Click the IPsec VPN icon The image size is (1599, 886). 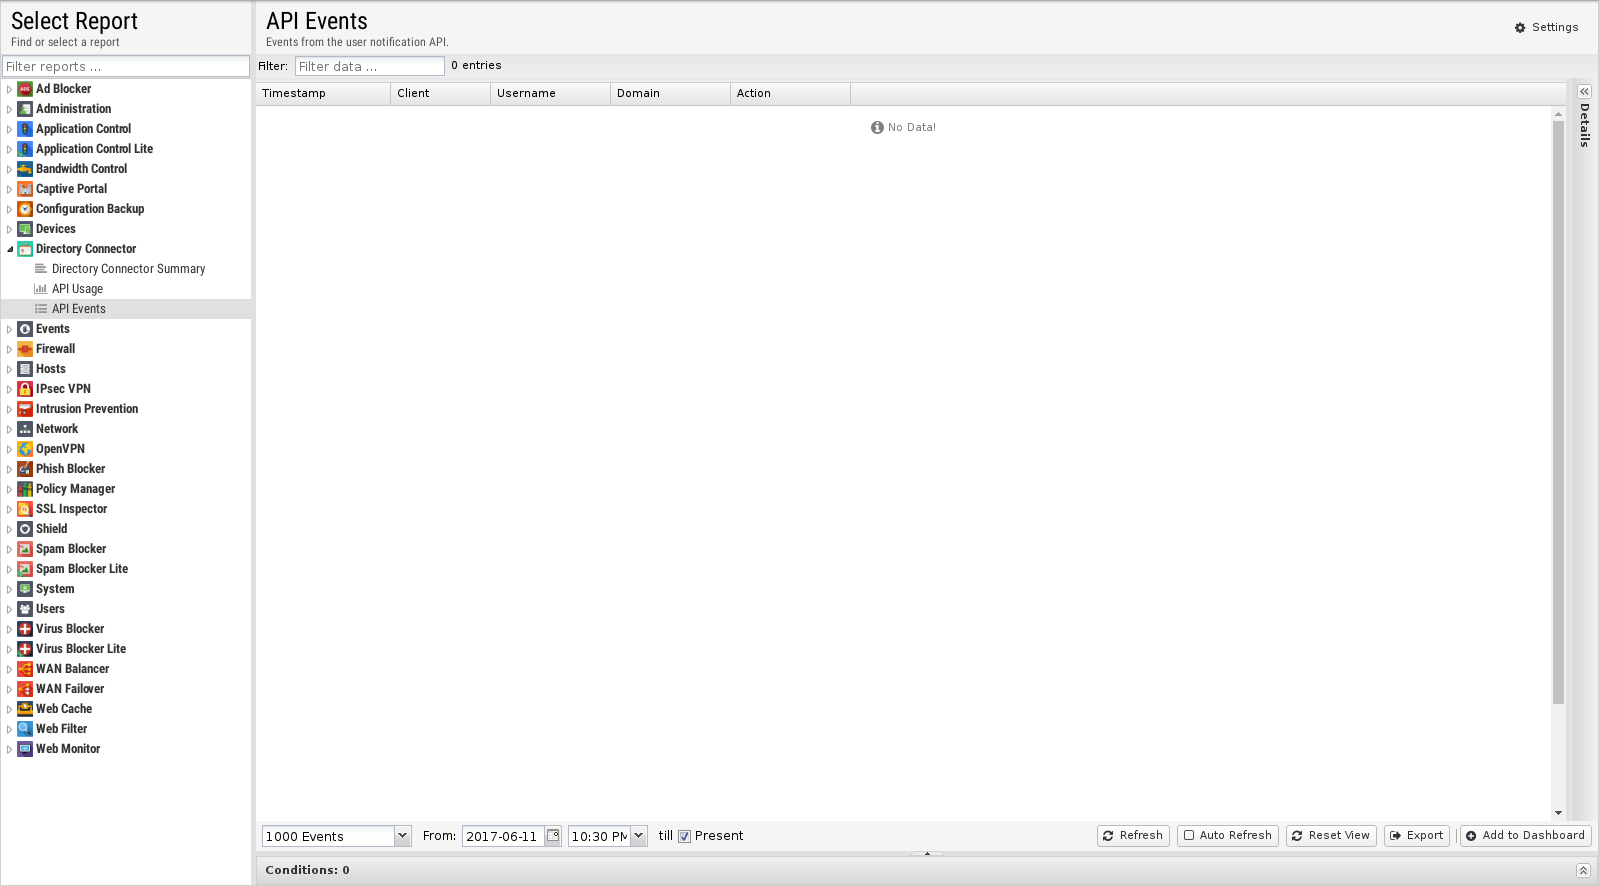click(25, 389)
